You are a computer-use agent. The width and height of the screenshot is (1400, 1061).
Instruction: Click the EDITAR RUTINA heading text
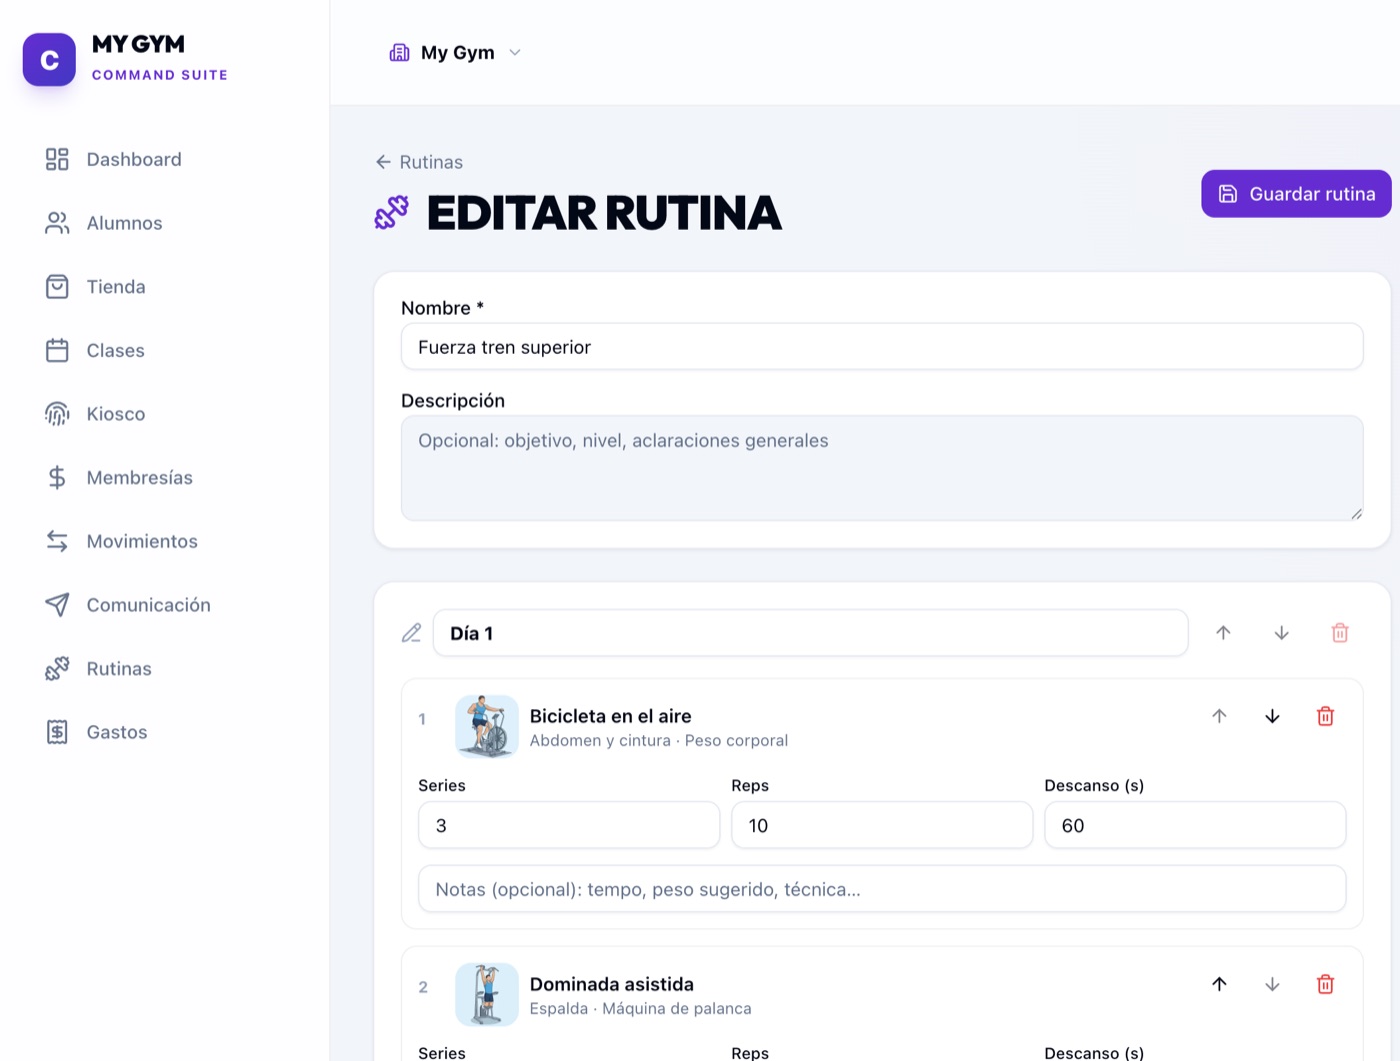pos(604,213)
